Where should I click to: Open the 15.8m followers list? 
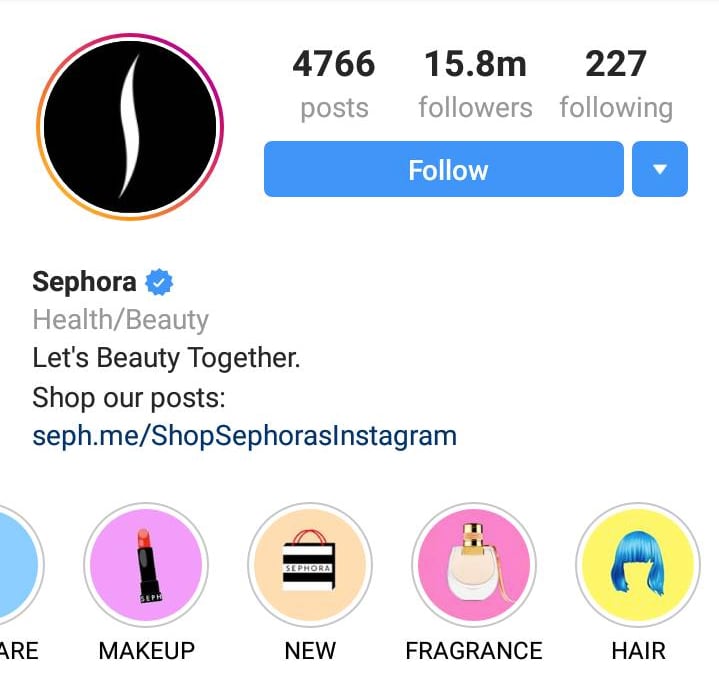click(476, 85)
